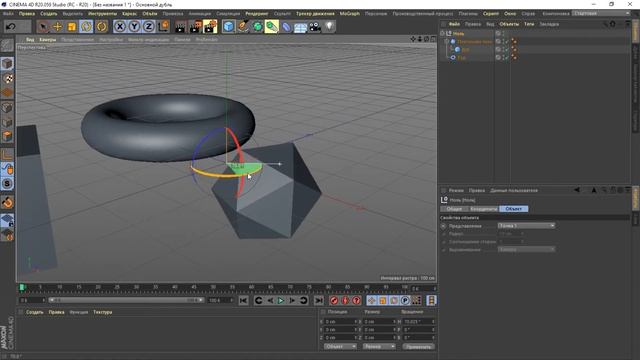This screenshot has height=360, width=640.
Task: Toggle the Y axis lock
Action: pyautogui.click(x=134, y=27)
